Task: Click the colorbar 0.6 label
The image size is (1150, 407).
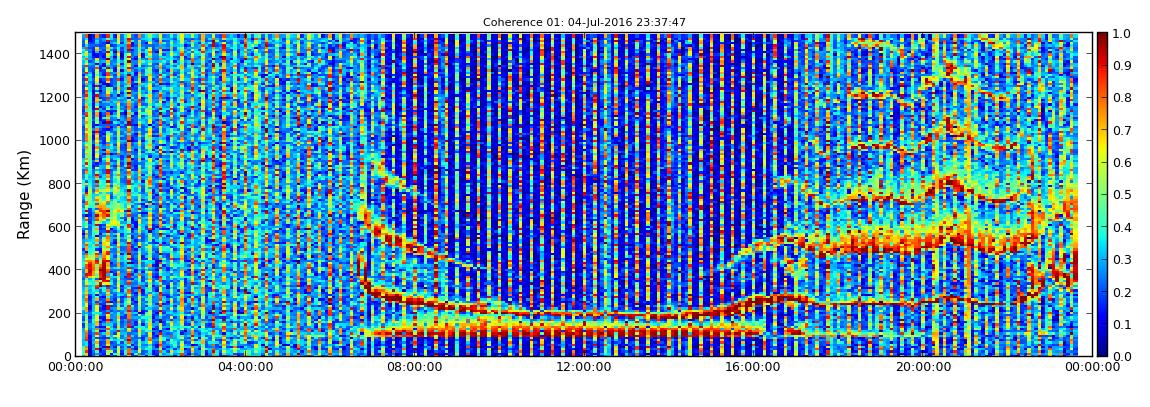Action: 1121,163
